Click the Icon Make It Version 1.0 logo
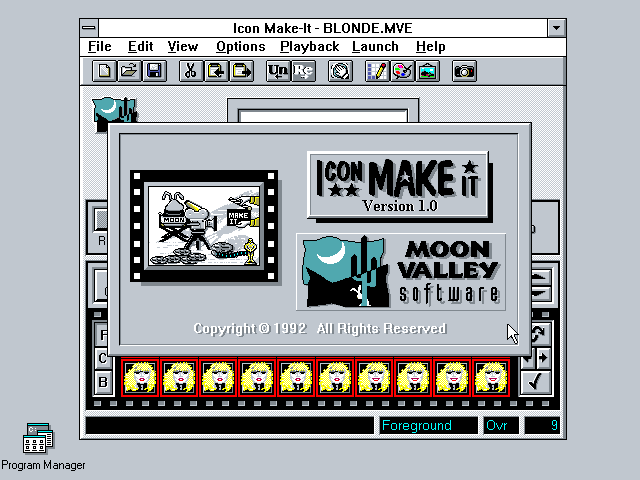 (398, 185)
